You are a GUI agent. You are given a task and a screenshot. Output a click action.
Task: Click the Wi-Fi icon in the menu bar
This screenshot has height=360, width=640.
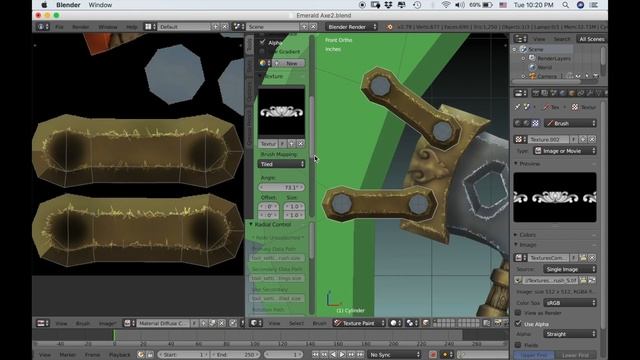(x=446, y=5)
